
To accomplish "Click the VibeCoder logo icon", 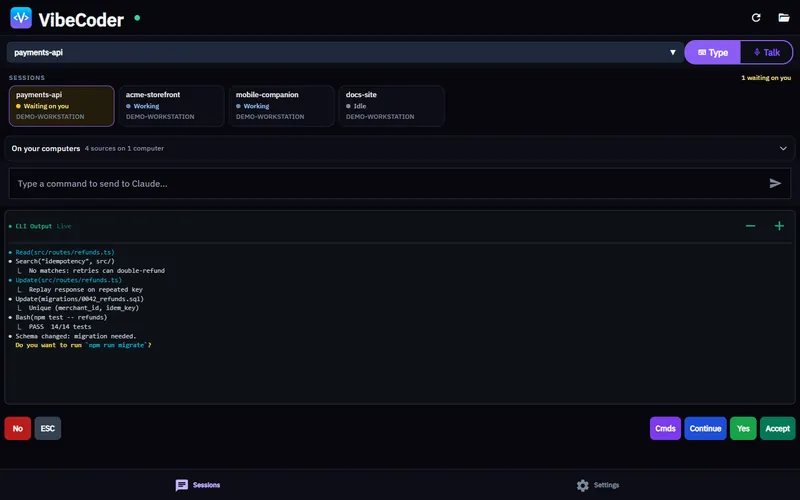I will tap(21, 18).
